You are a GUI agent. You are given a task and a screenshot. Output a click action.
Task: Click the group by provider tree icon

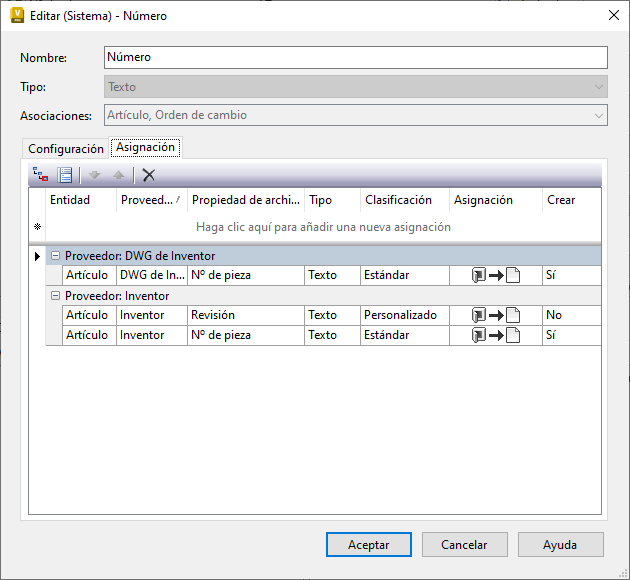click(41, 175)
